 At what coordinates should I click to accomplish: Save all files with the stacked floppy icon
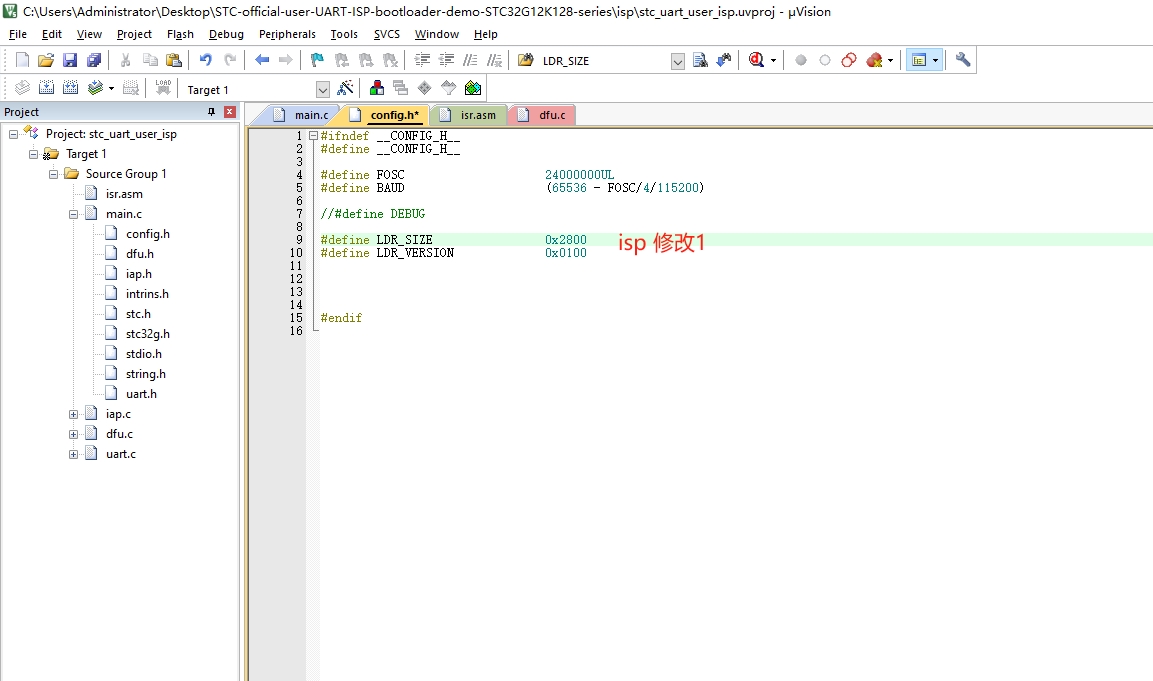[x=94, y=60]
